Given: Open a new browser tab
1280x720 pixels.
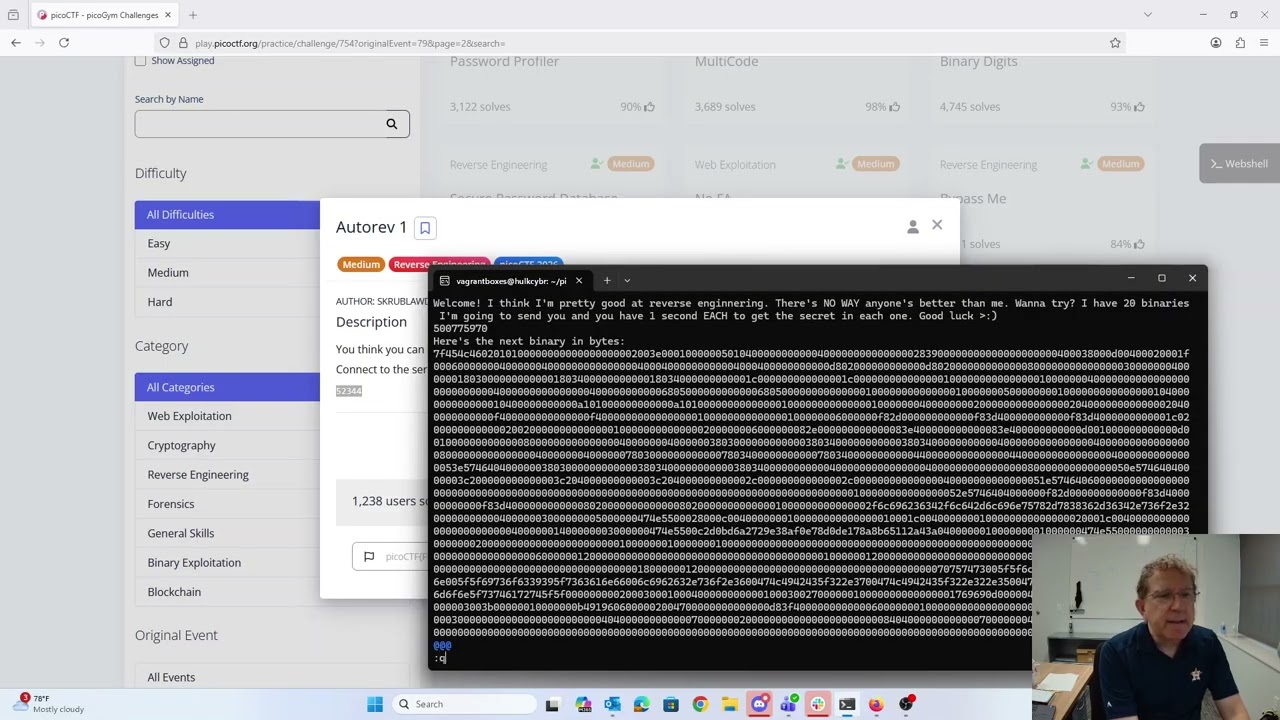Looking at the screenshot, I should point(193,15).
